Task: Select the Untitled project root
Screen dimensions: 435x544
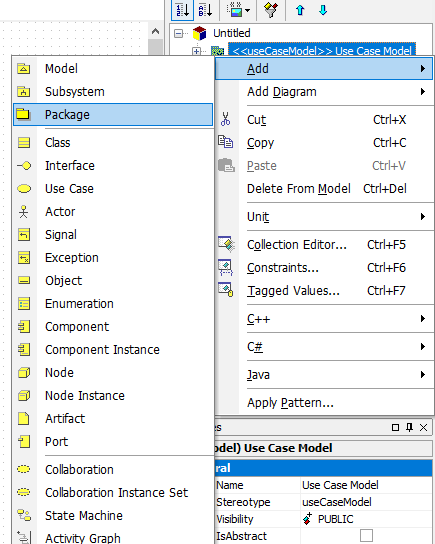Action: pos(231,33)
